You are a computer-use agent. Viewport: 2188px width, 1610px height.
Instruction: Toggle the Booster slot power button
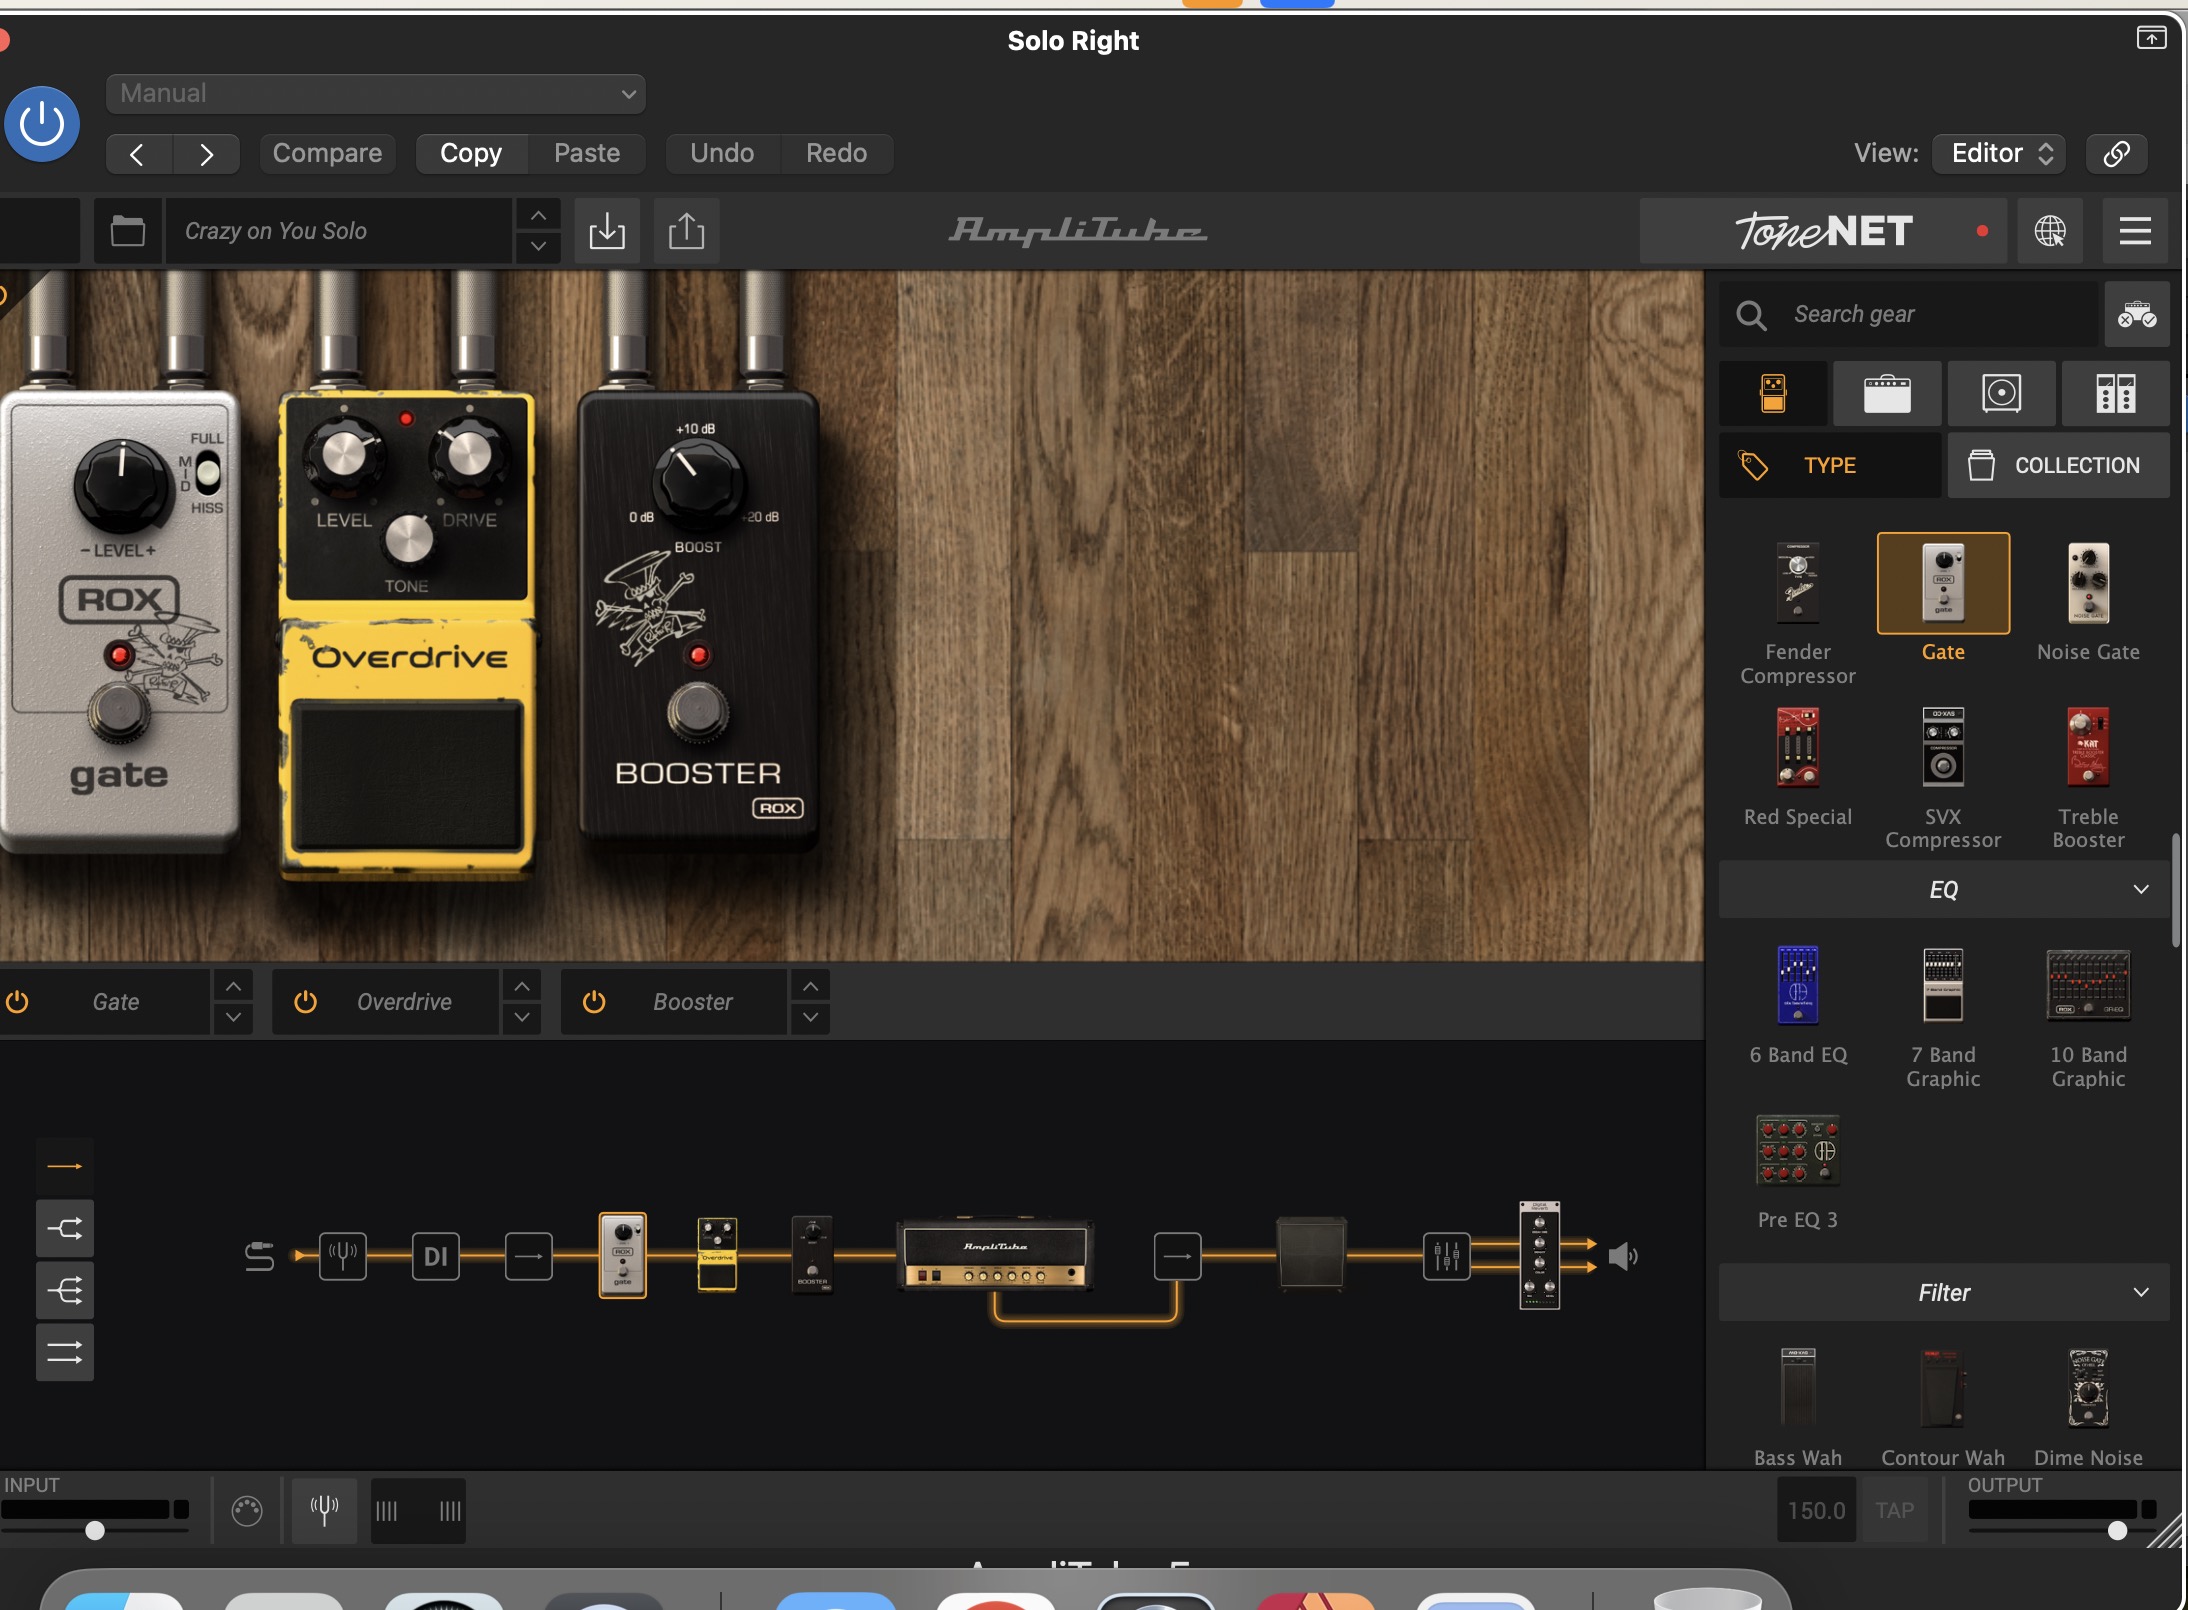(x=594, y=1001)
